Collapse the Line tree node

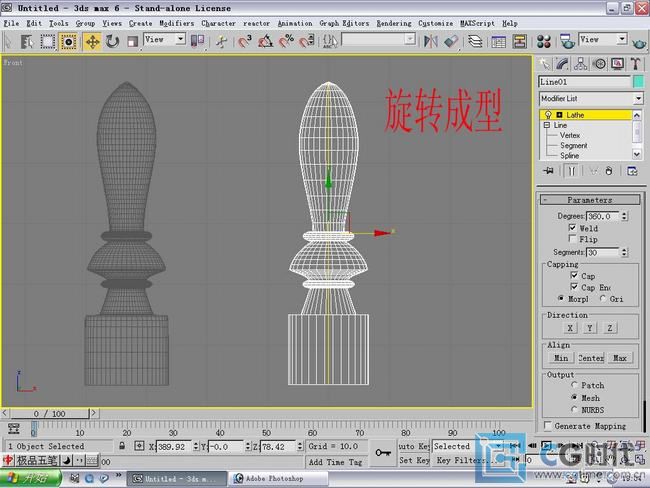[547, 125]
